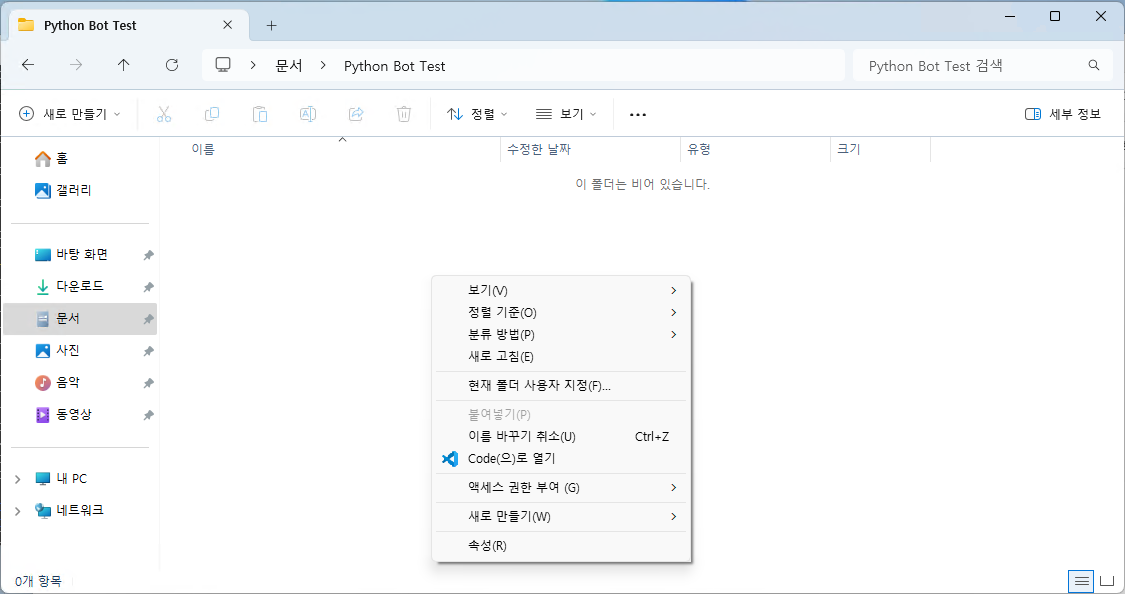
Task: Open the 정렬 dropdown in toolbar
Action: click(477, 114)
